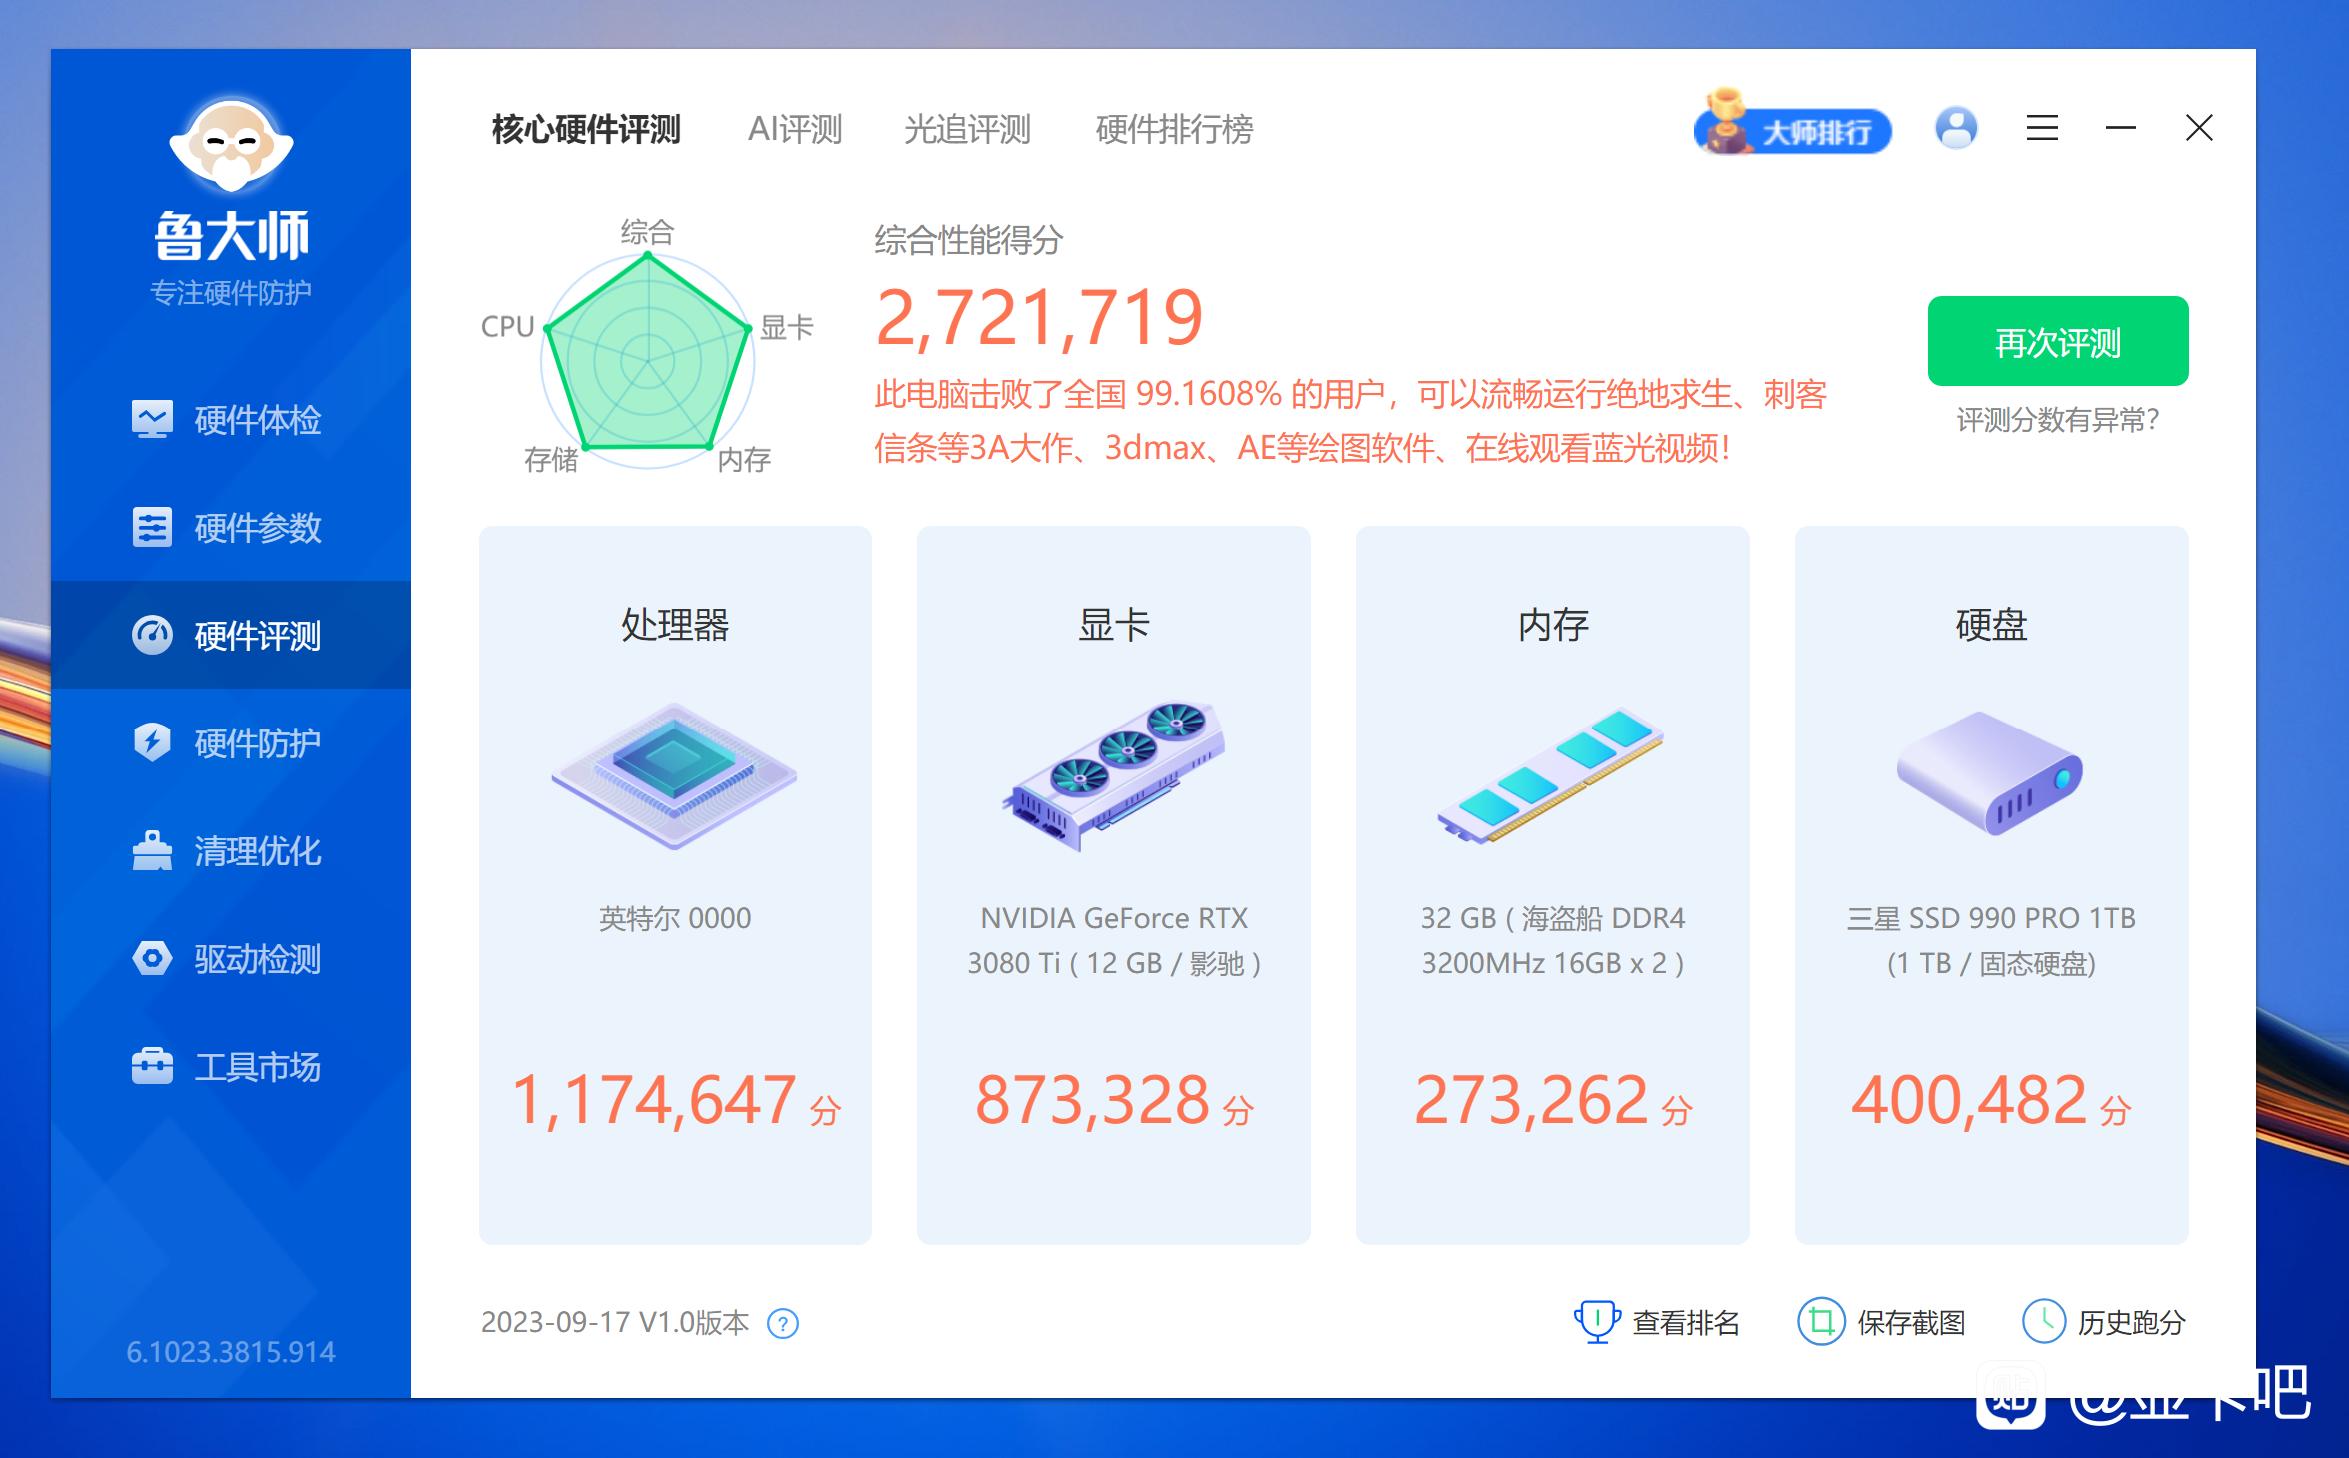
Task: Click the 32 GB 海盗船 DDR4 description
Action: tap(1553, 940)
